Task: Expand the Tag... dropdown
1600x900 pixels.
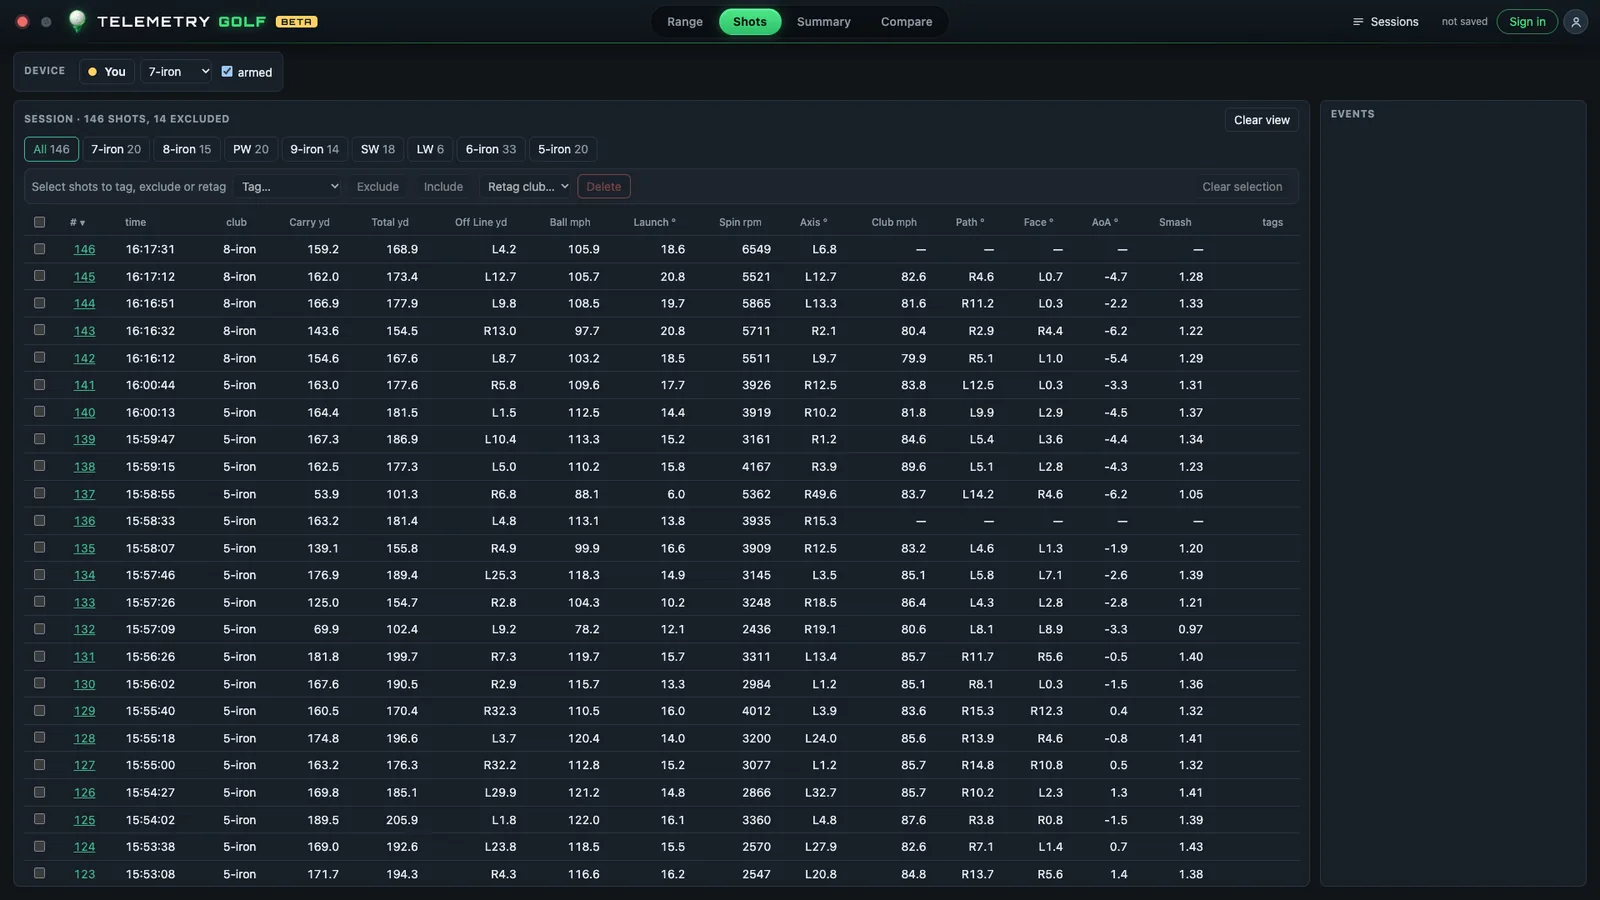Action: 290,187
